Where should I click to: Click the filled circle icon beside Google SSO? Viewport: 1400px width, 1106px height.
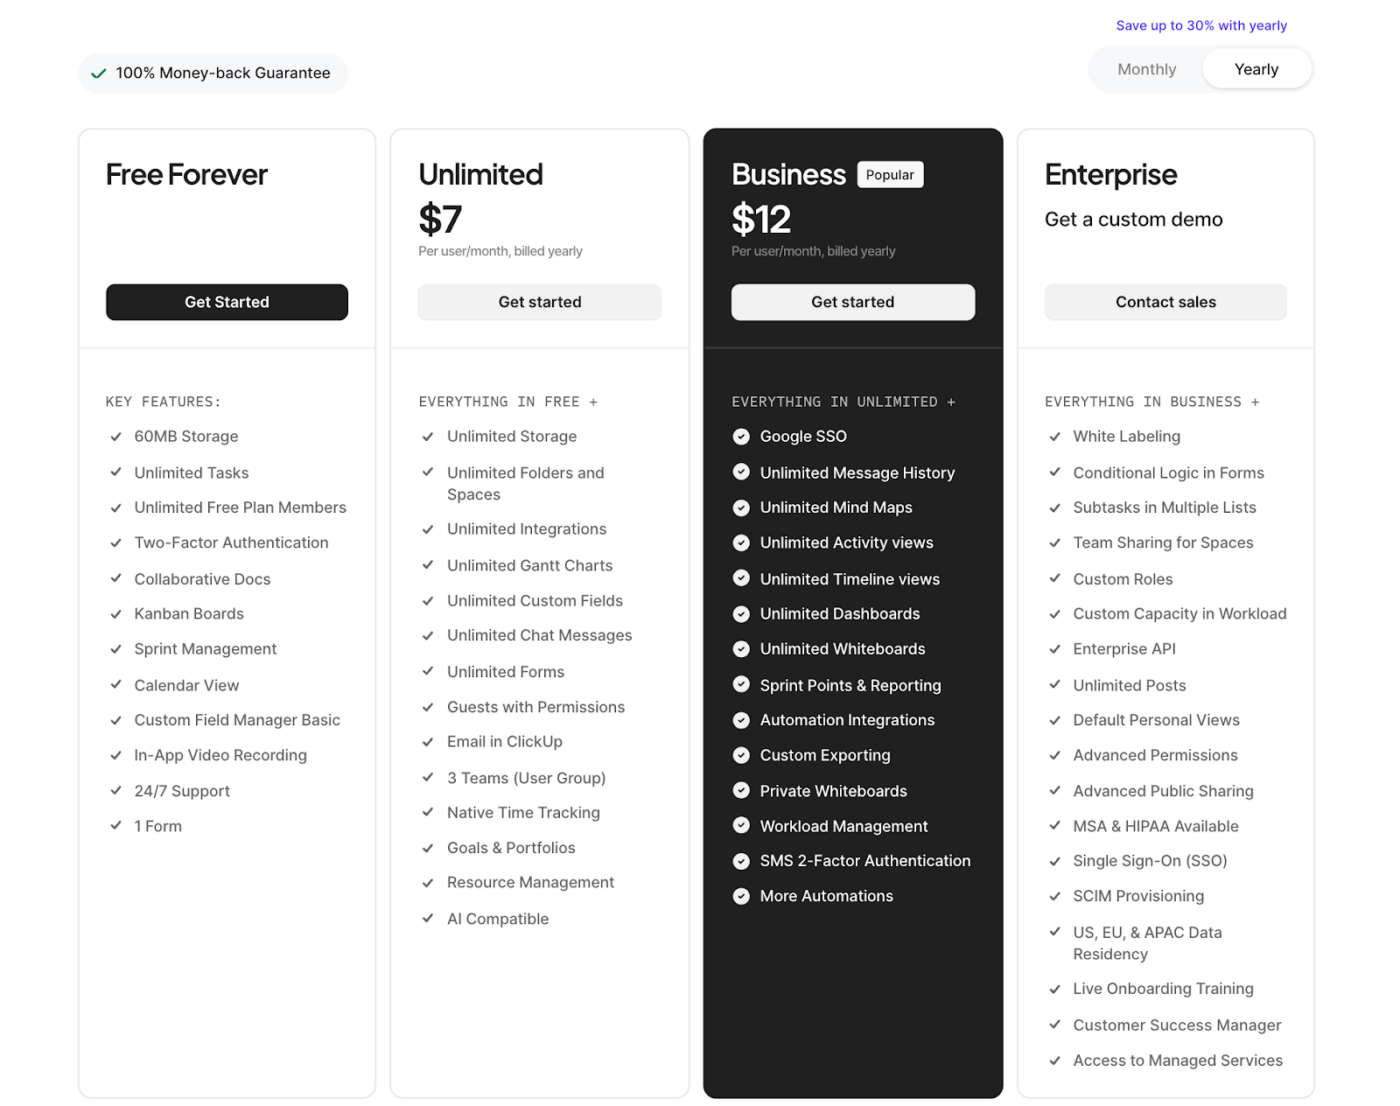[x=741, y=436]
